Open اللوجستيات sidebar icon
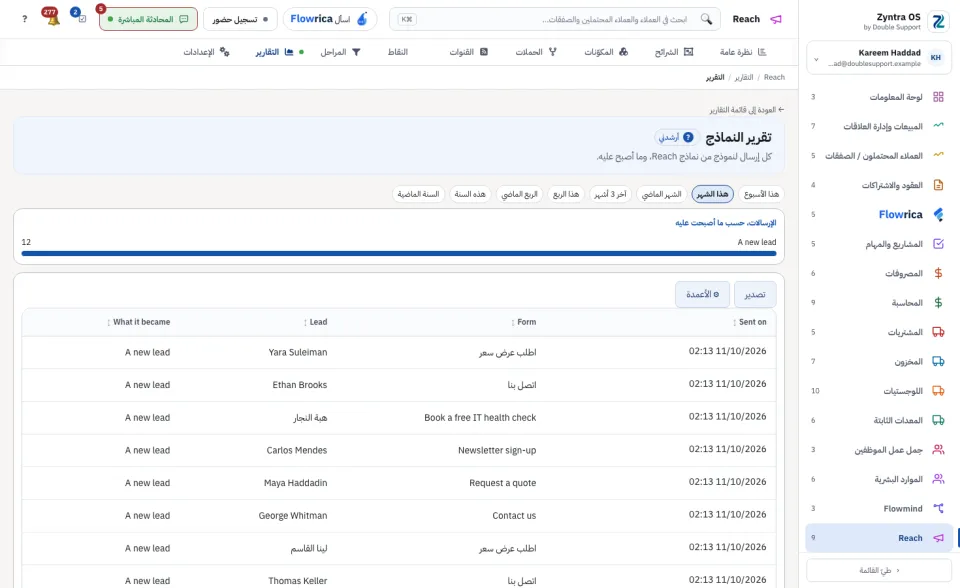 click(938, 391)
